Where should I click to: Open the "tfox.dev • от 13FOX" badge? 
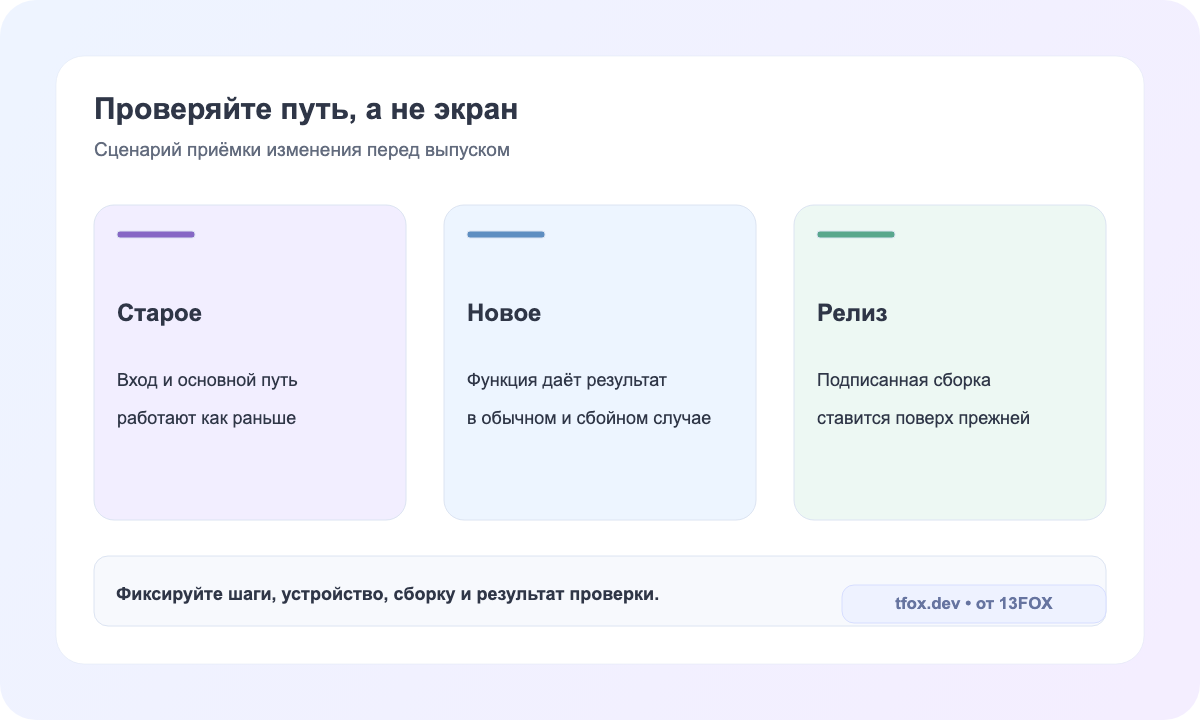(x=974, y=604)
